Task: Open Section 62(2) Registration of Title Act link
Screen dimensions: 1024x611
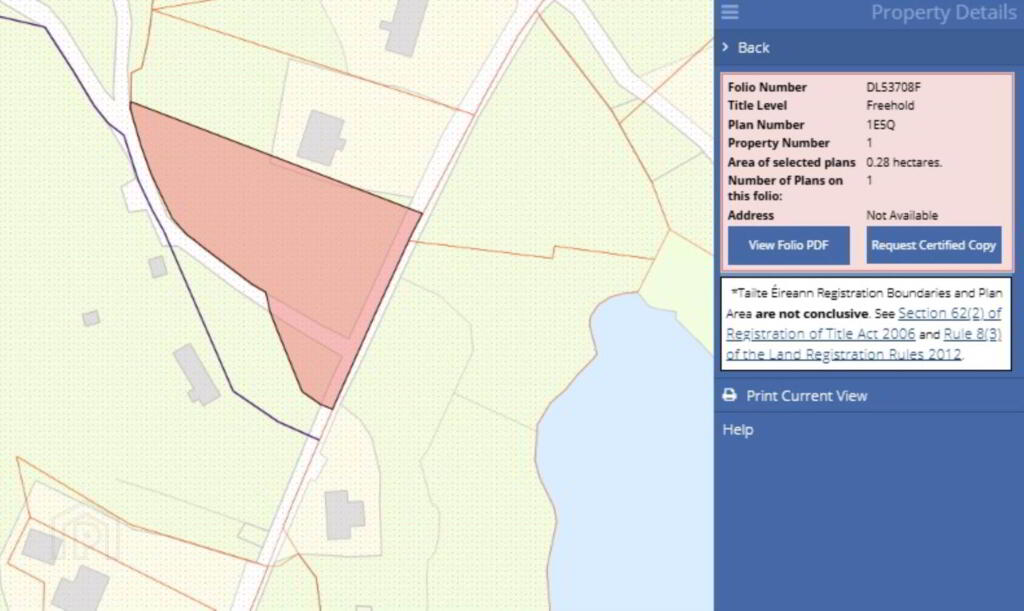Action: pyautogui.click(x=863, y=323)
